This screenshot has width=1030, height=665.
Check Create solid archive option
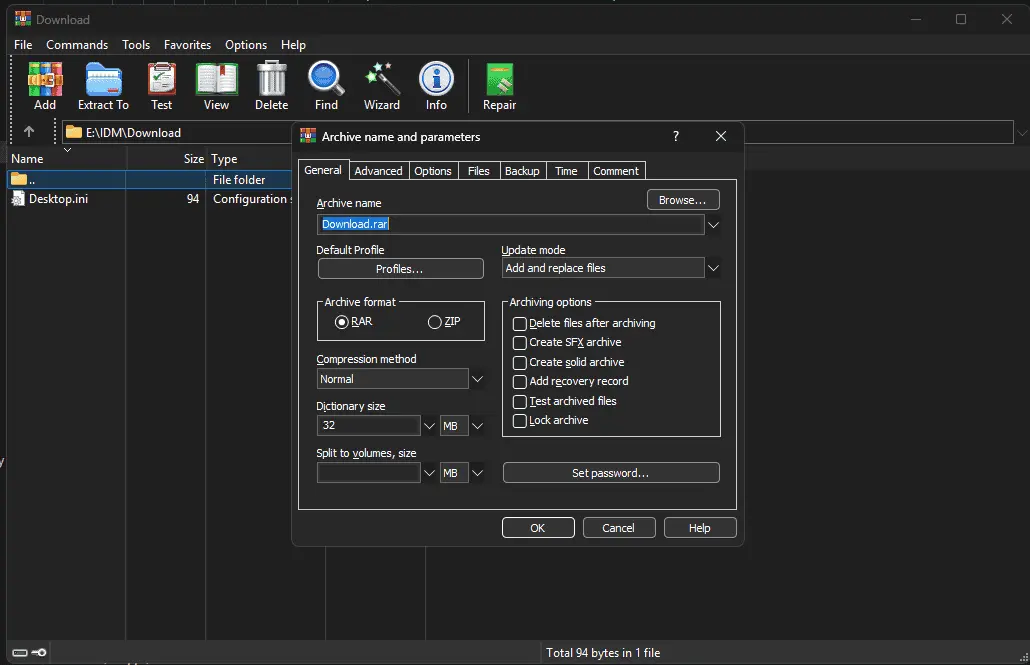520,362
